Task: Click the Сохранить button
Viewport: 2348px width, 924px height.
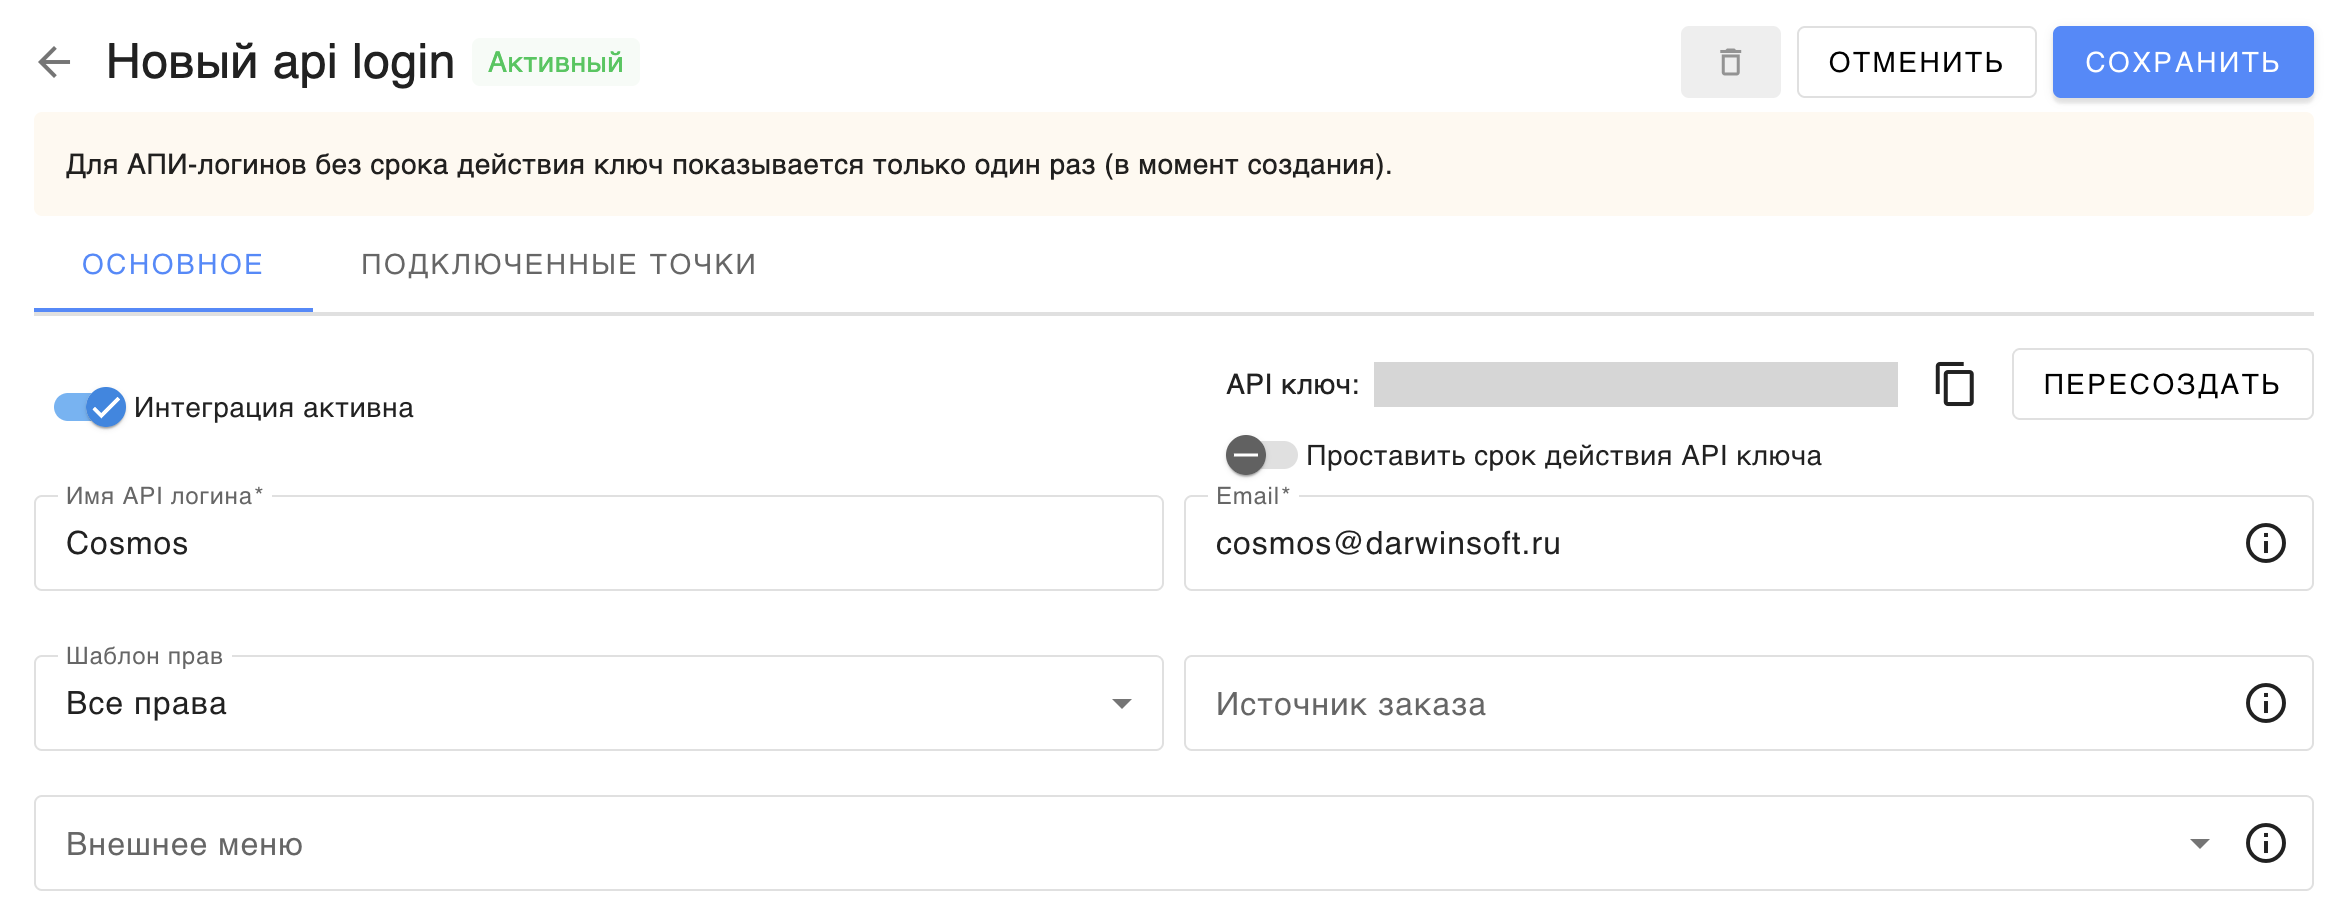Action: tap(2183, 62)
